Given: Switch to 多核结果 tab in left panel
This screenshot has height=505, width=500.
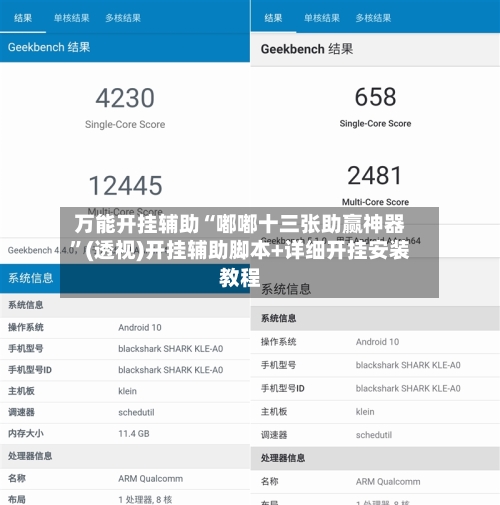Looking at the screenshot, I should coord(123,18).
